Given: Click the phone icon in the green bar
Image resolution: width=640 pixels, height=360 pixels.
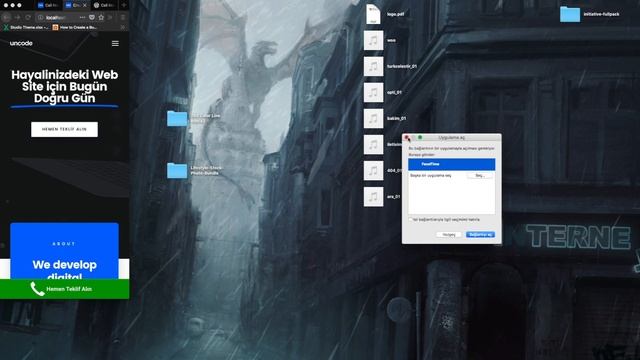Looking at the screenshot, I should pos(37,289).
